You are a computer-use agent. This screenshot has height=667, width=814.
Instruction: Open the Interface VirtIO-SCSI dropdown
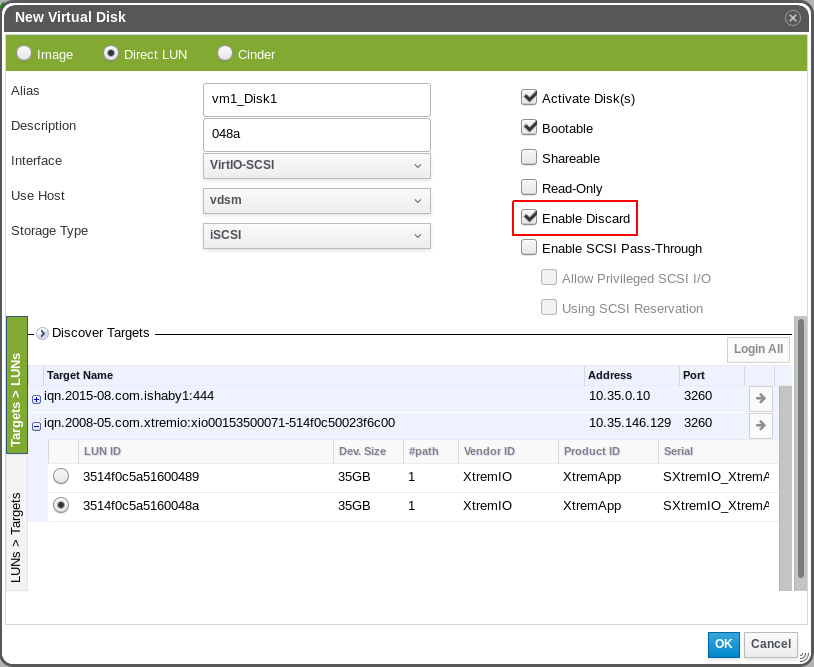tap(316, 165)
